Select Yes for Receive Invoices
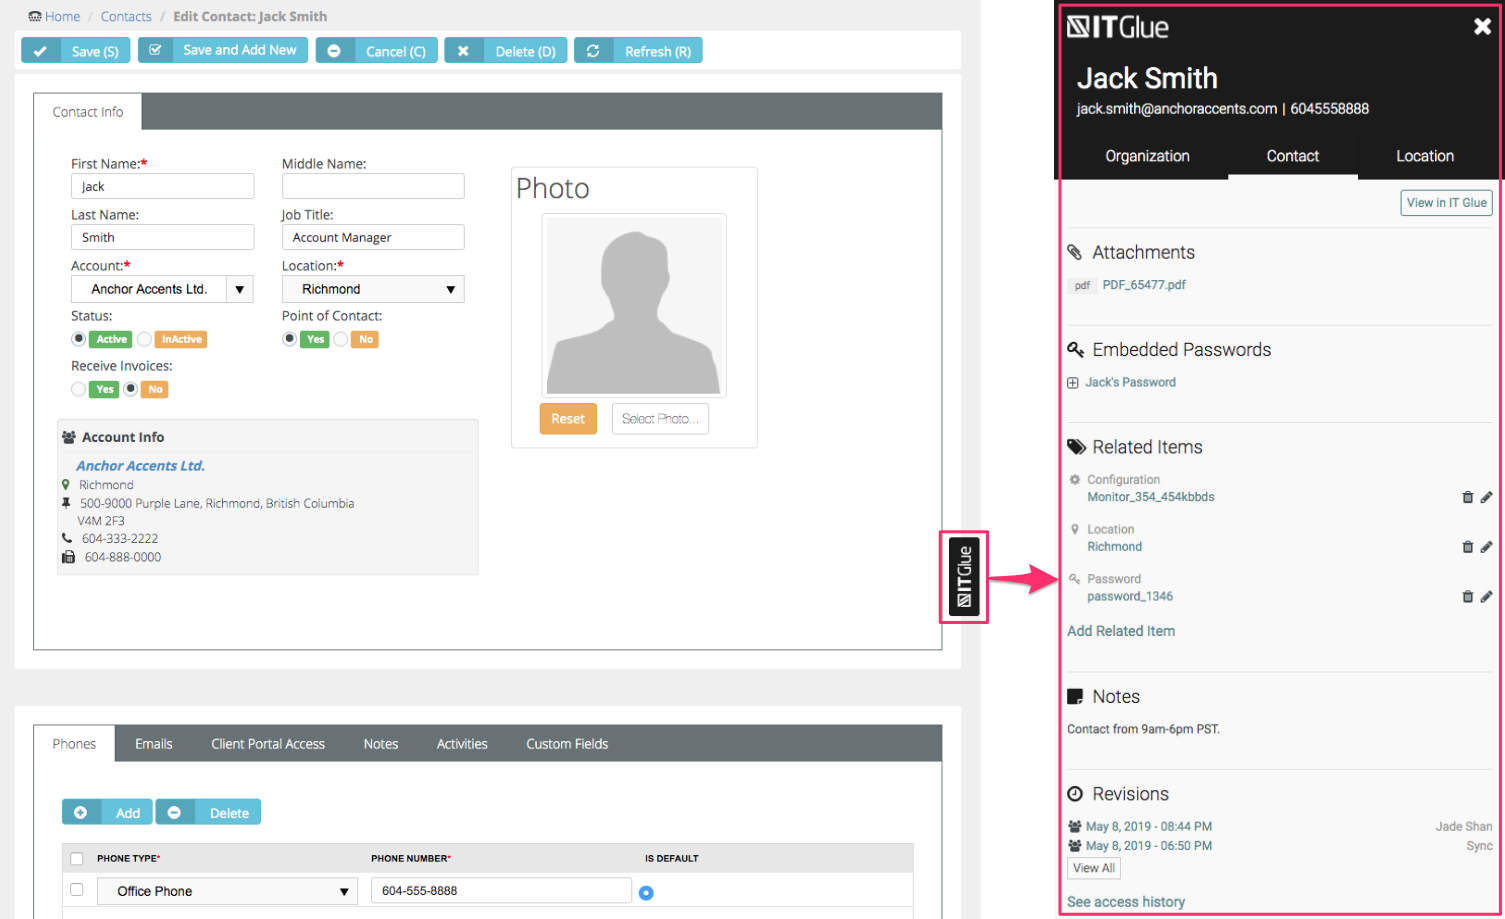 click(x=78, y=389)
